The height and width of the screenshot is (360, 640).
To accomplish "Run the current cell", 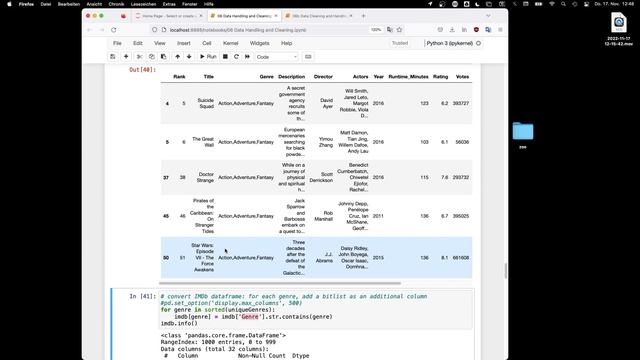I will click(x=208, y=57).
